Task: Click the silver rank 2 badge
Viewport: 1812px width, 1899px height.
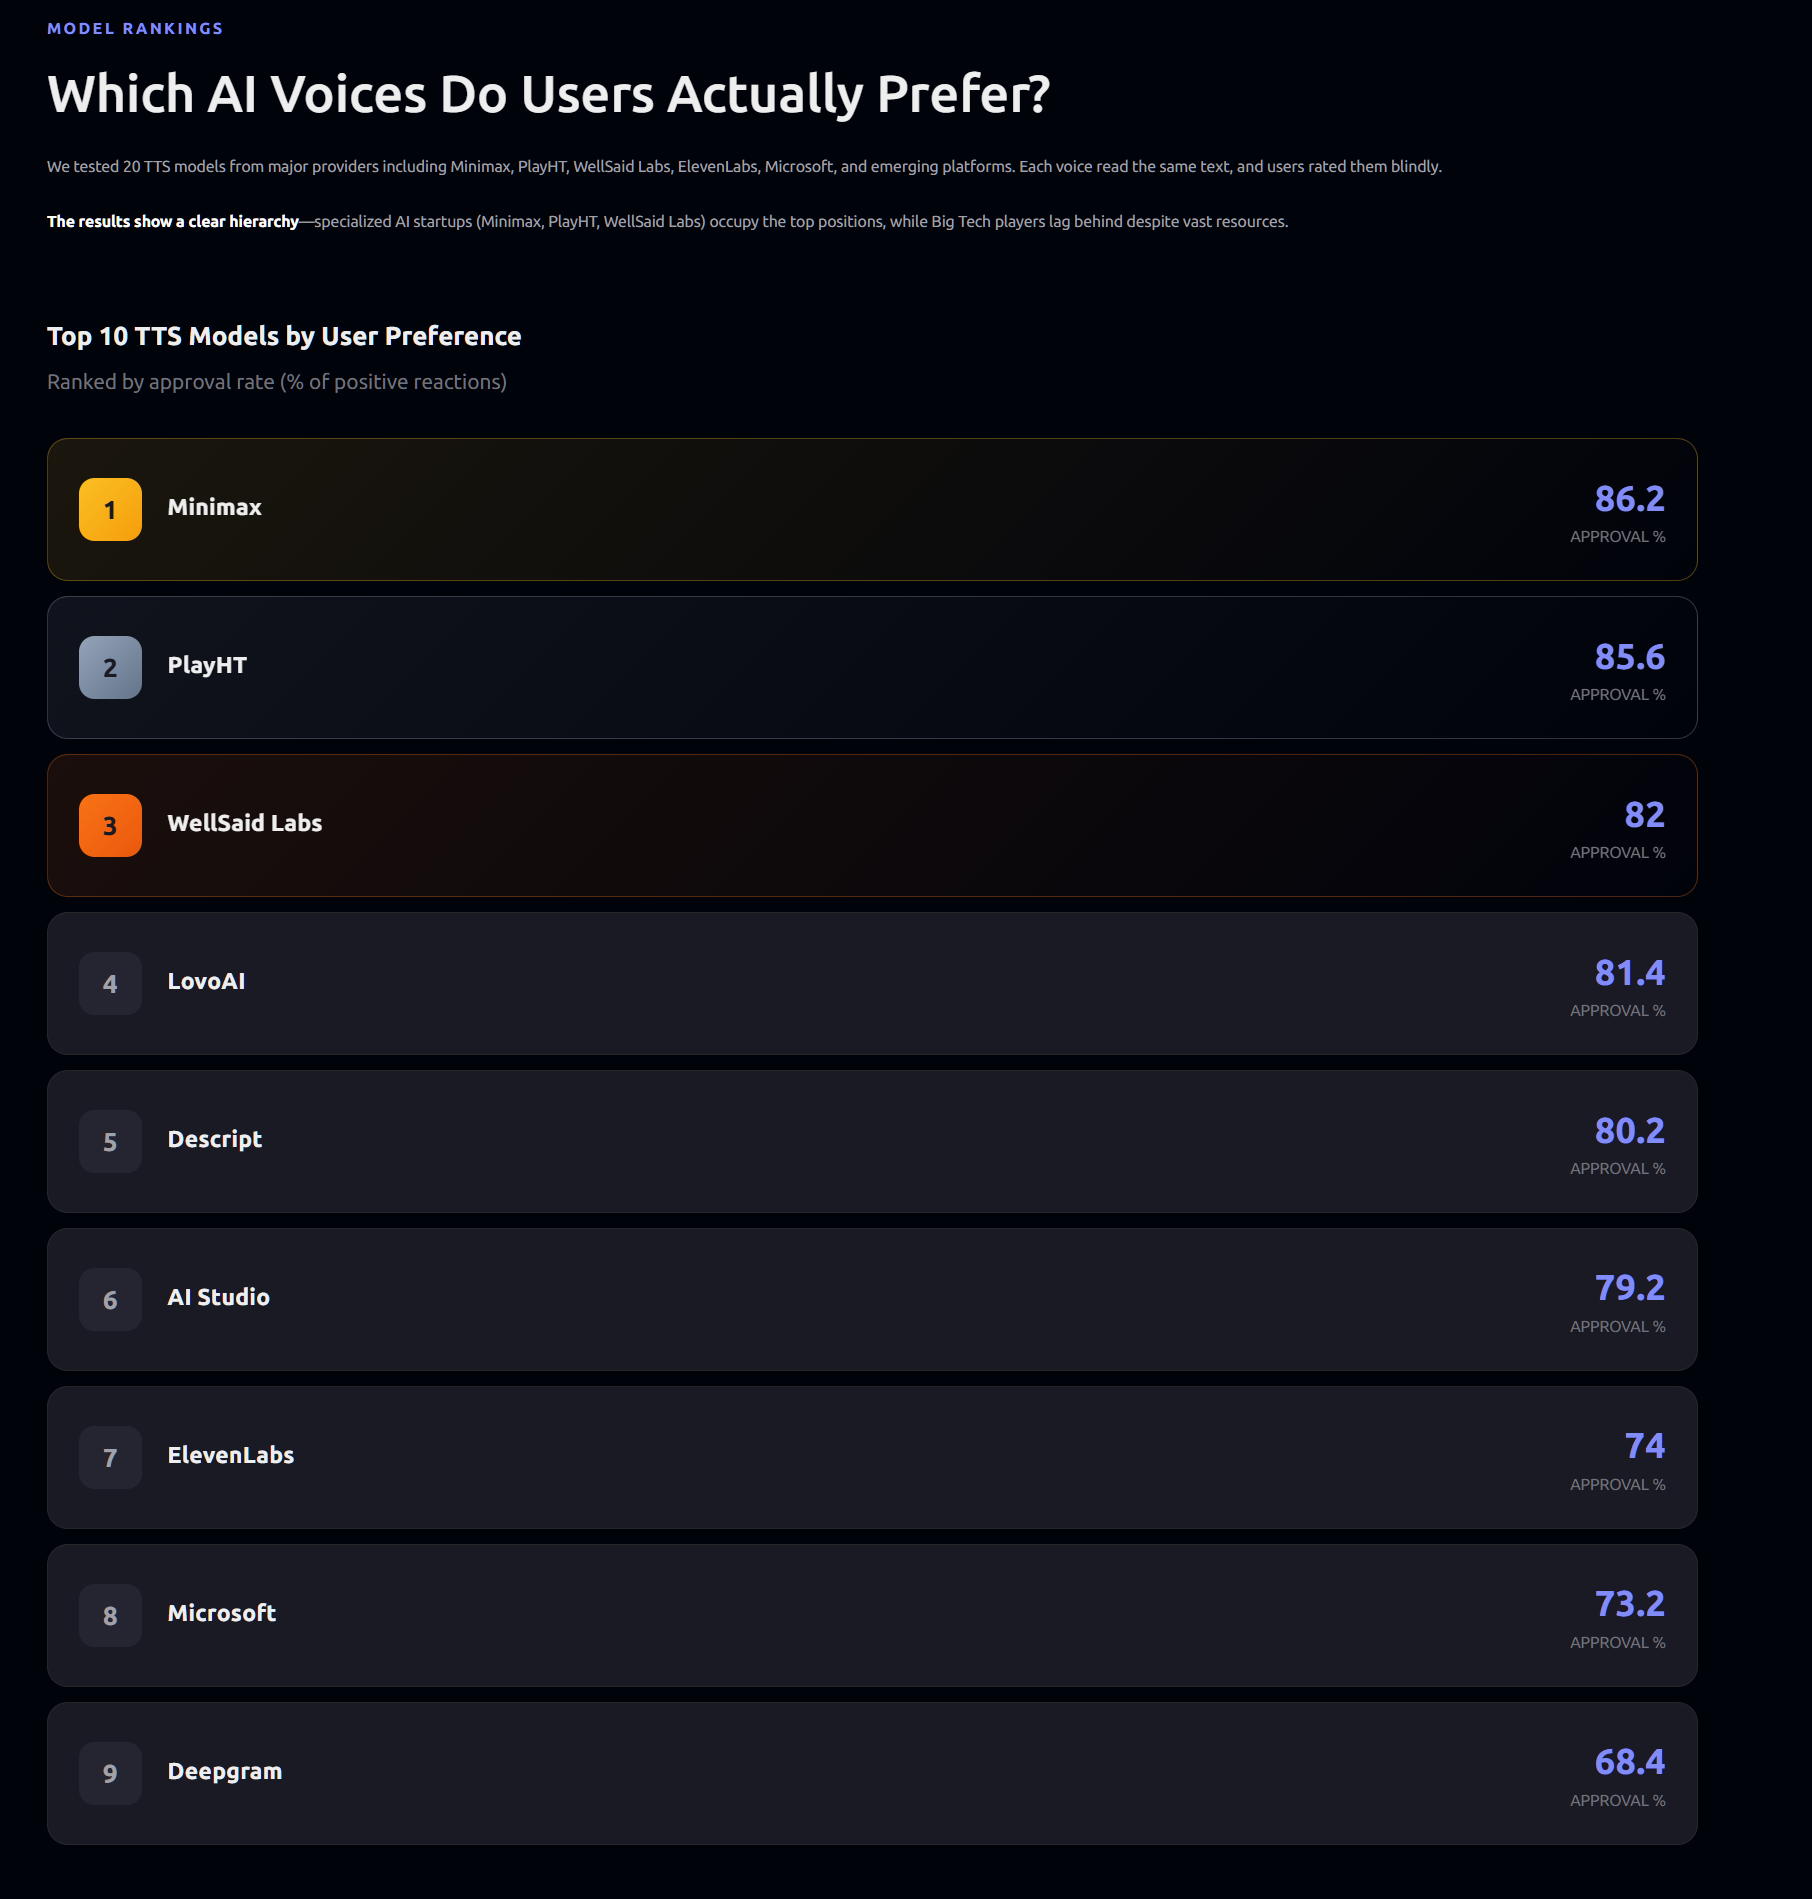Action: click(110, 667)
